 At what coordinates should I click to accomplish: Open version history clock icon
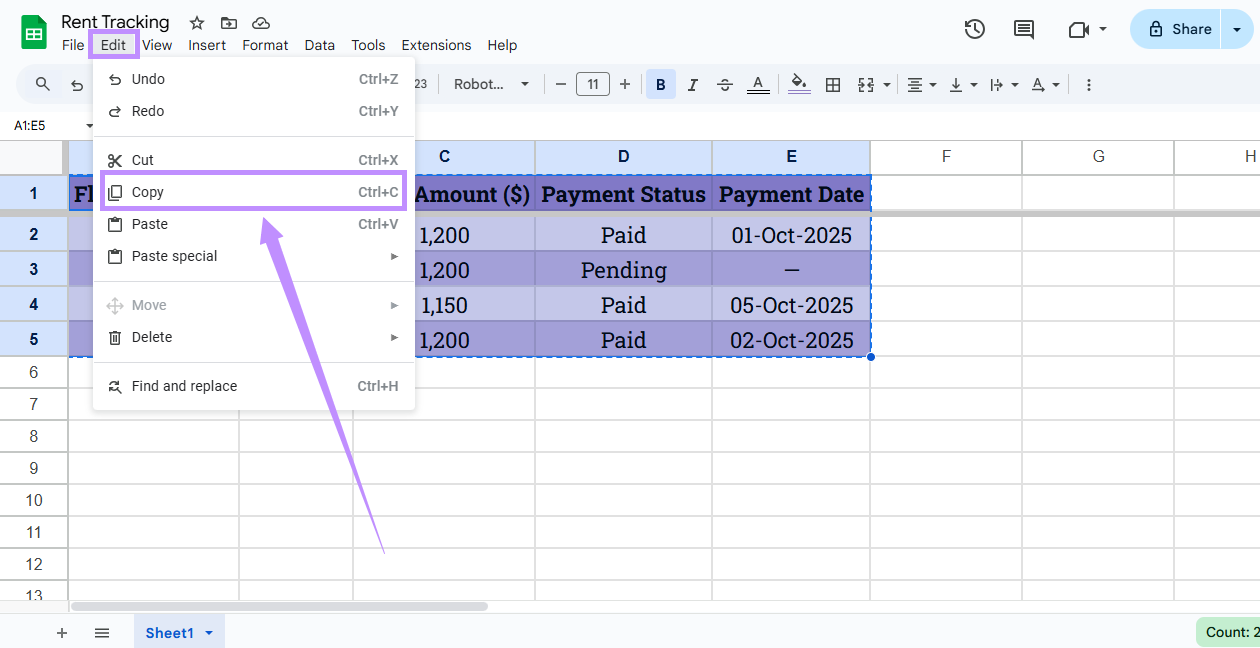[x=975, y=29]
